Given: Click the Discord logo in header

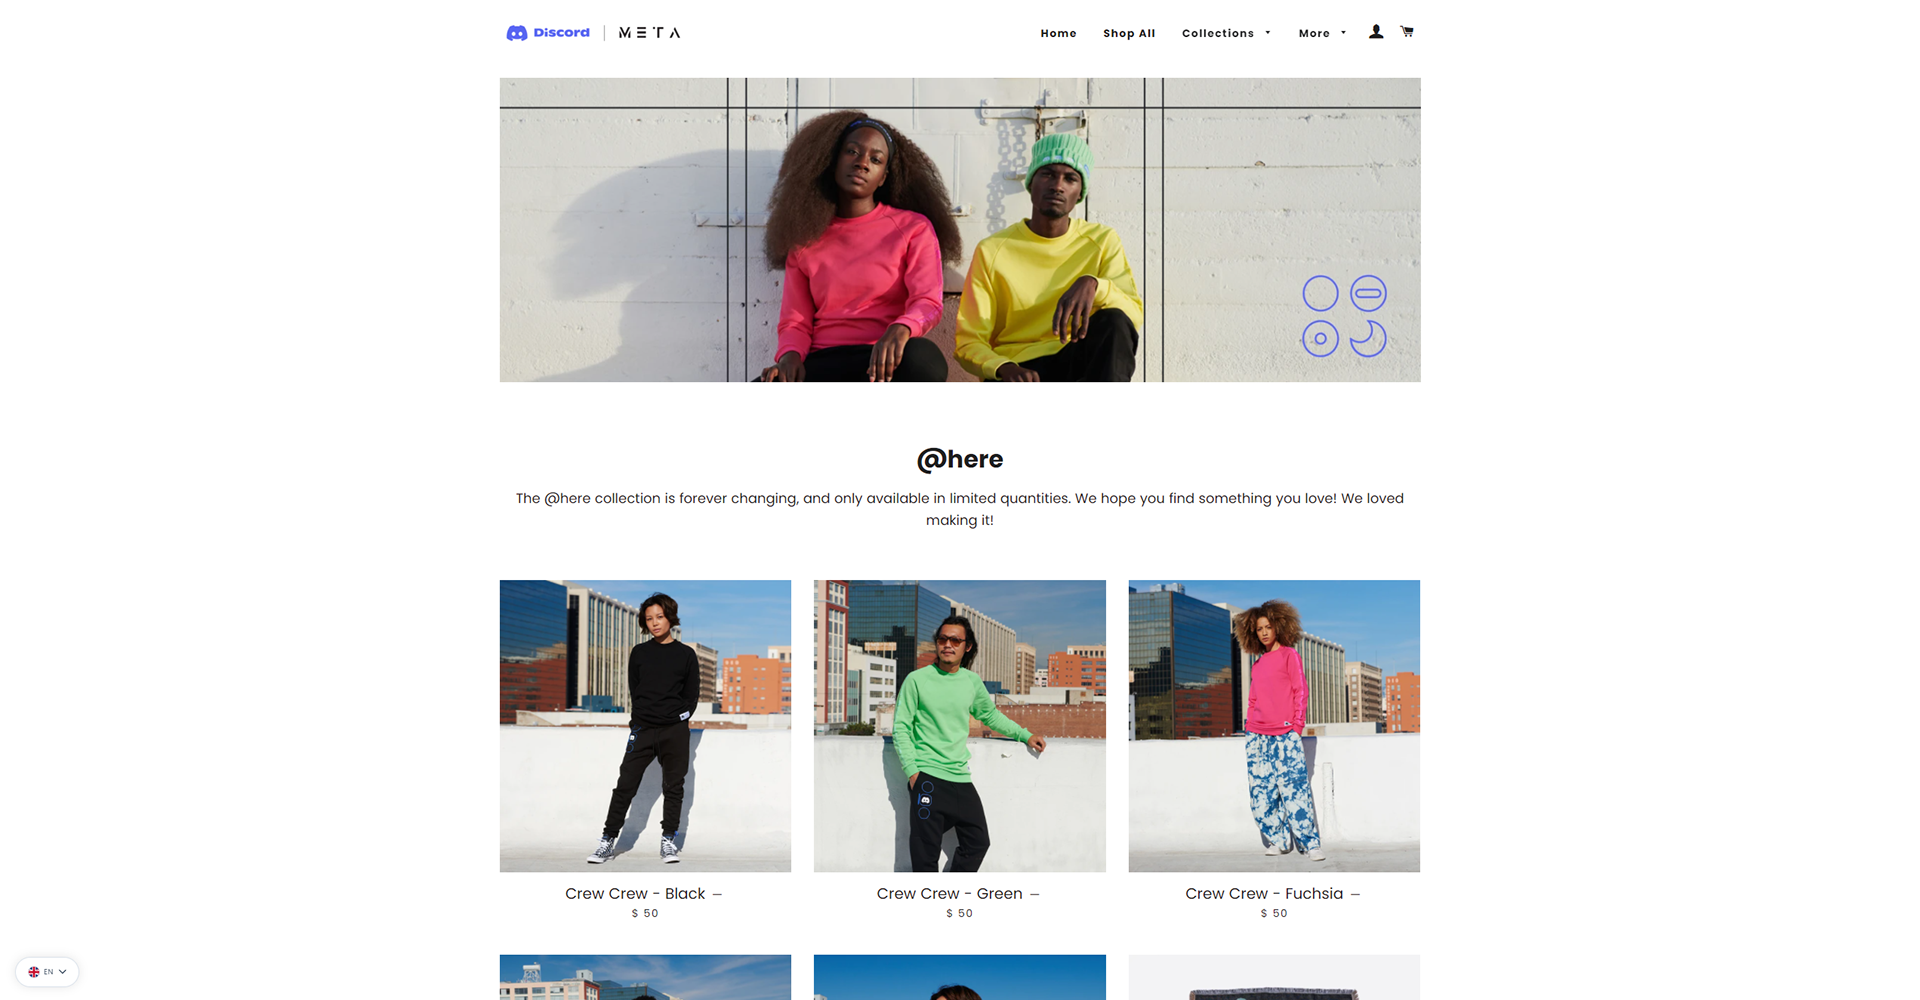Looking at the screenshot, I should 548,33.
